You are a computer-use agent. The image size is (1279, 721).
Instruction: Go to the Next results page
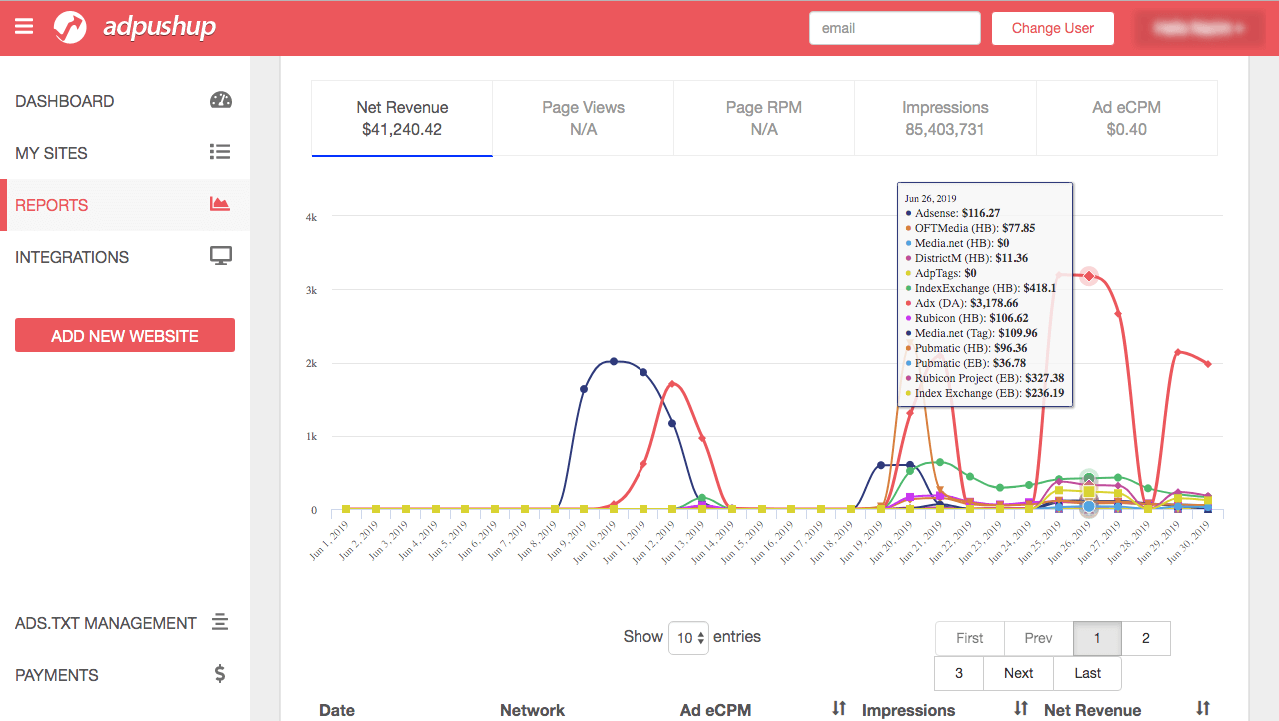pyautogui.click(x=1018, y=673)
